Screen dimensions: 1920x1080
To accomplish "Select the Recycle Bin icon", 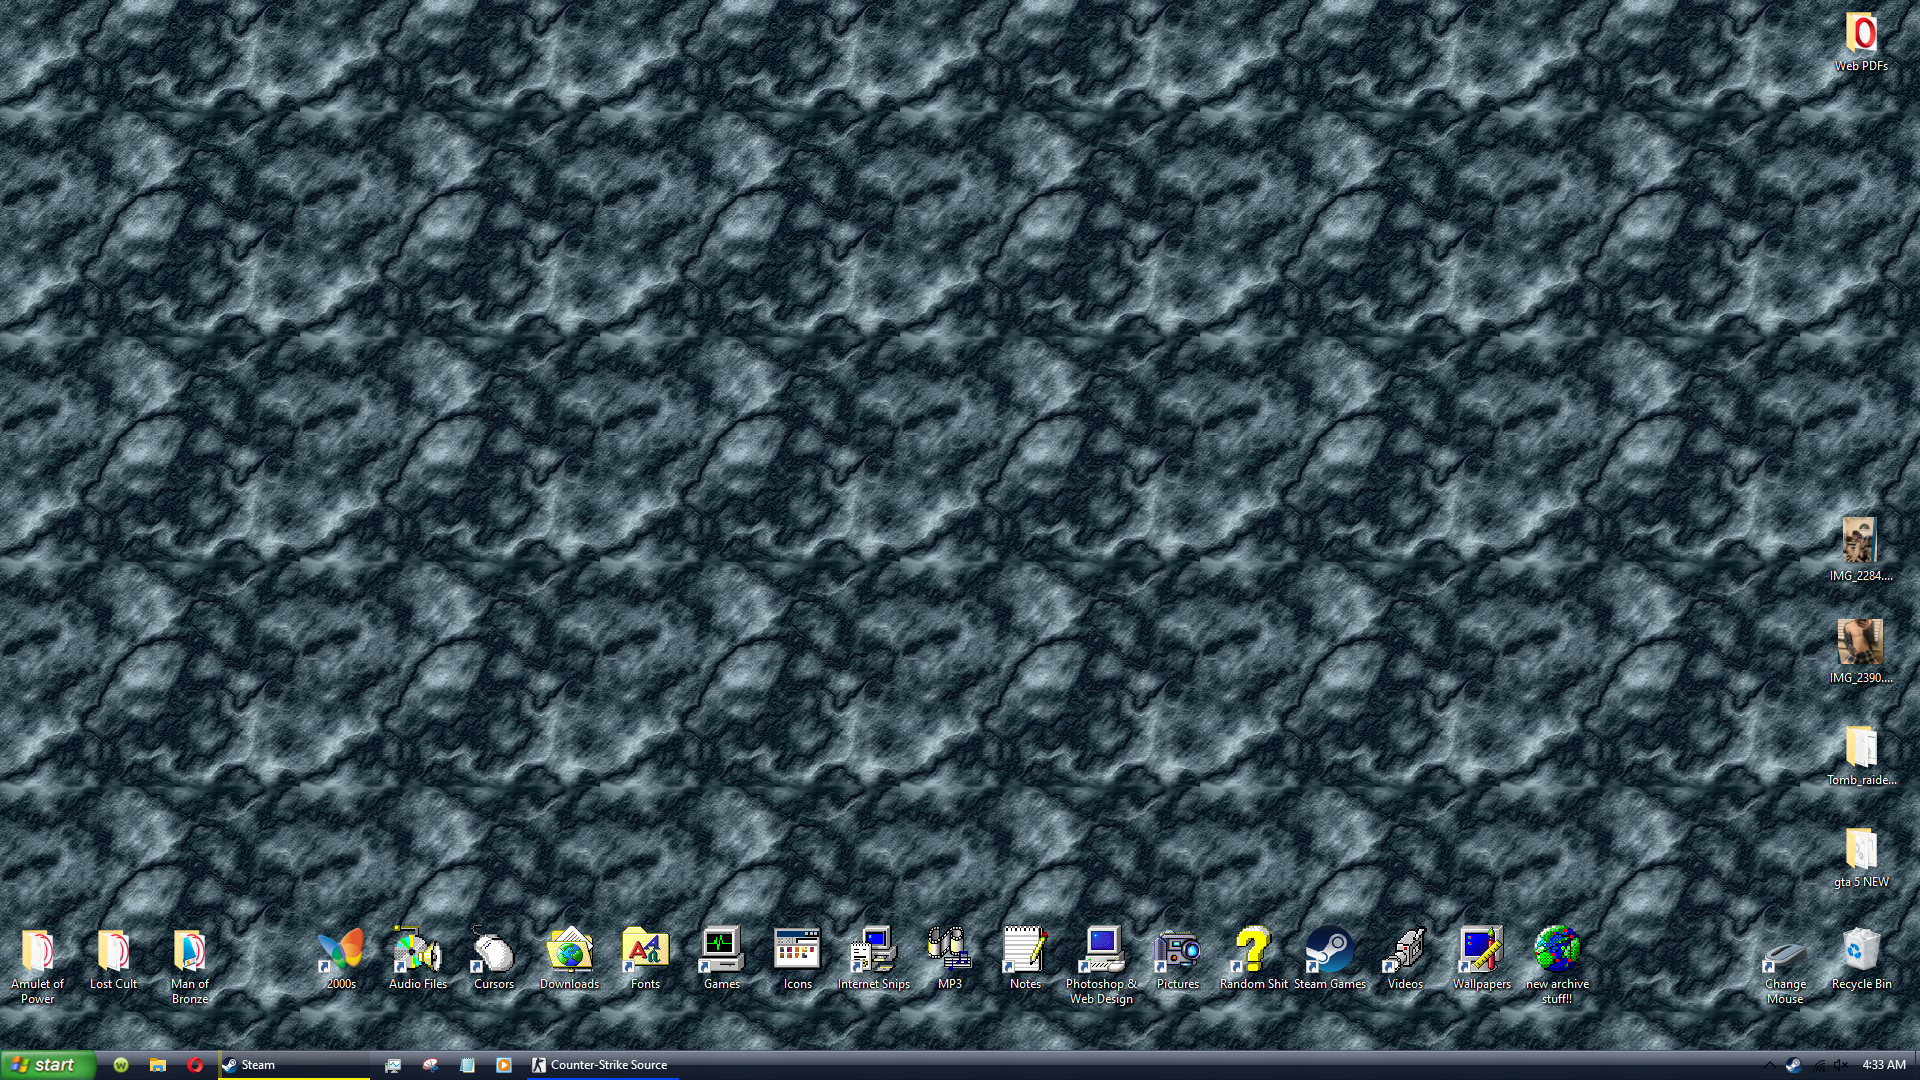I will (x=1861, y=951).
